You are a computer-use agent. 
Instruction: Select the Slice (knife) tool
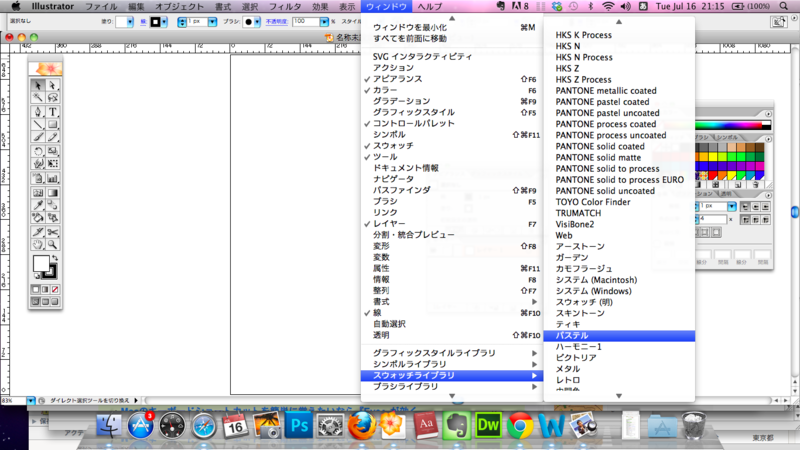(x=38, y=232)
